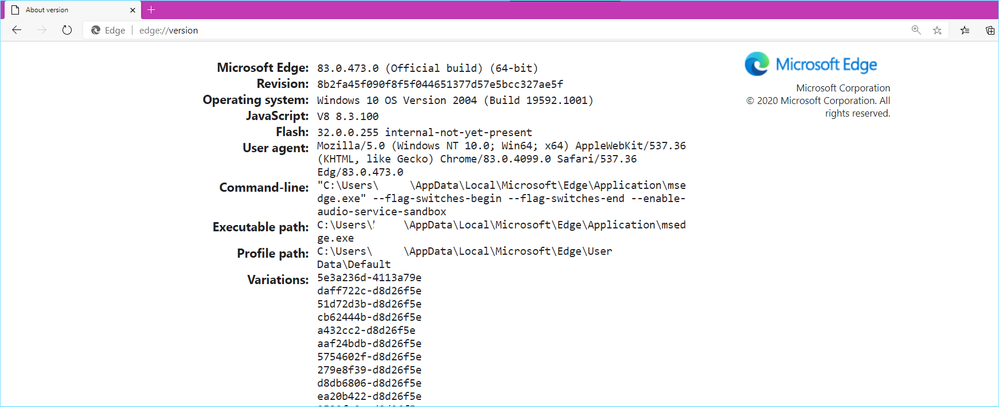Click variation cb62444b-d8d26f5e
The height and width of the screenshot is (407, 999).
click(369, 317)
